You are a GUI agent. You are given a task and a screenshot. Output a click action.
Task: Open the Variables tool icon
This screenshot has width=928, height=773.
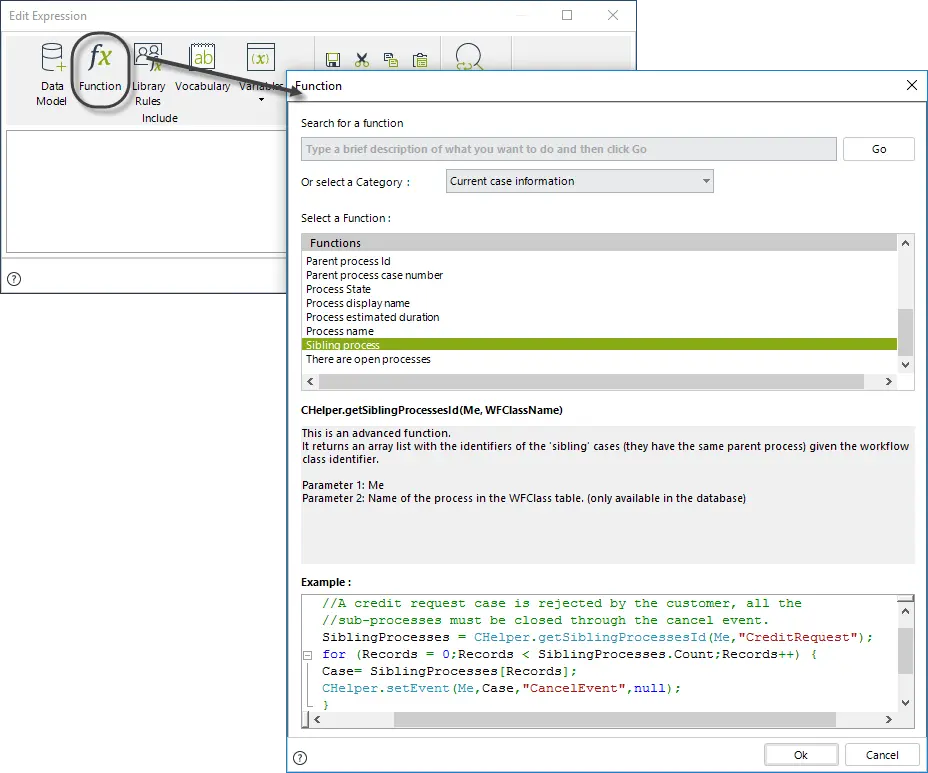[x=260, y=58]
